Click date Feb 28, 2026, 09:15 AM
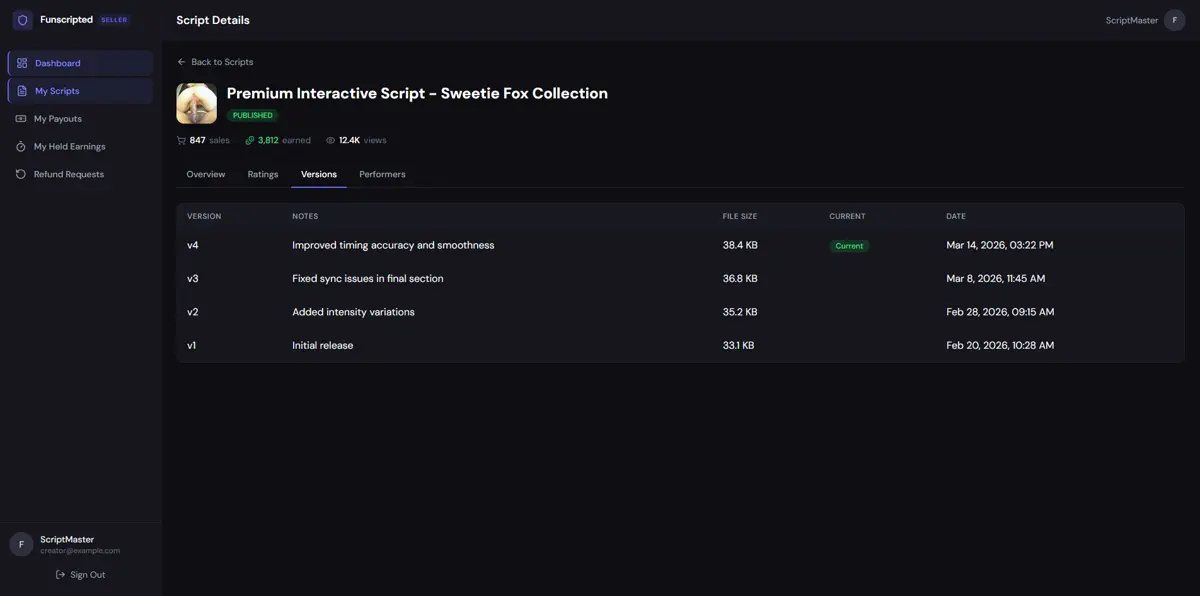 pos(1000,312)
